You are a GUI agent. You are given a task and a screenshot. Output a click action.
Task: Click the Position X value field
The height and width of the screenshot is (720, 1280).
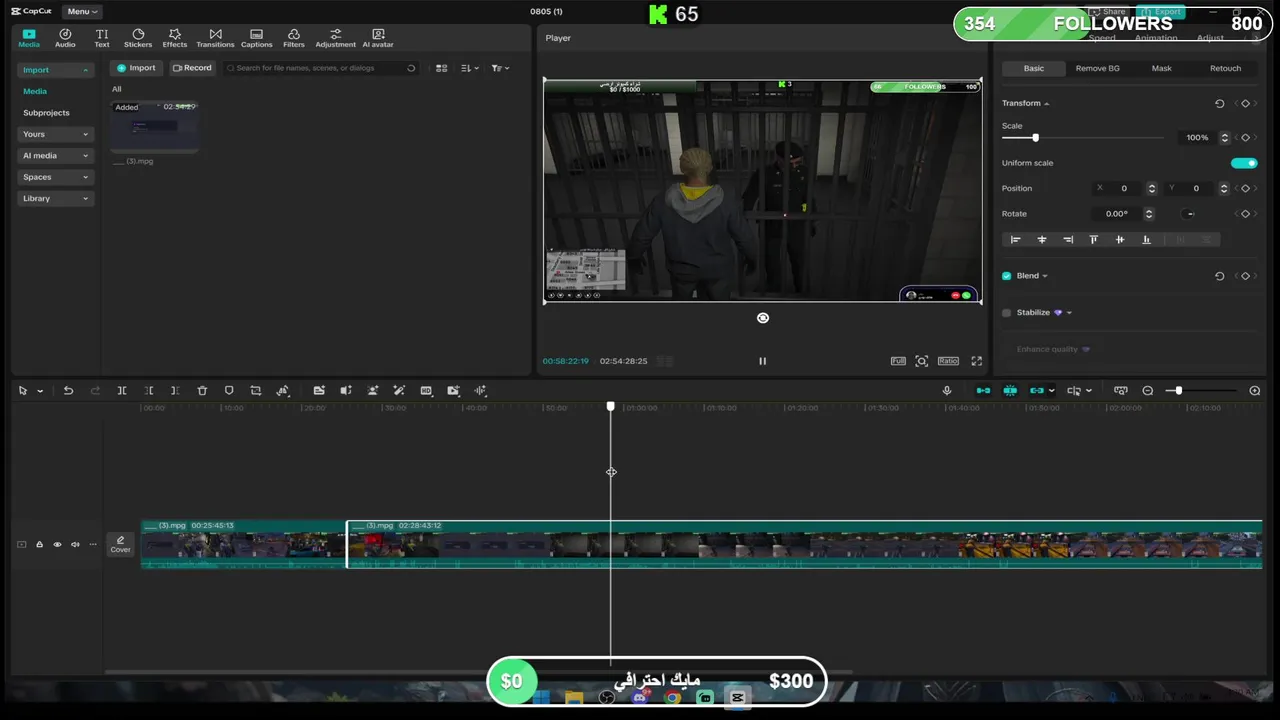coord(1124,188)
